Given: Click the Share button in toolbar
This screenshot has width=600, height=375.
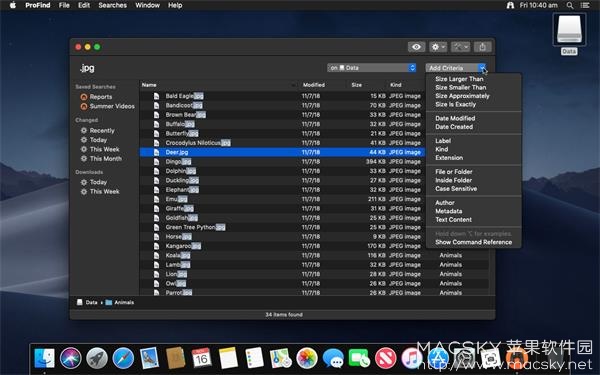Looking at the screenshot, I should point(483,47).
